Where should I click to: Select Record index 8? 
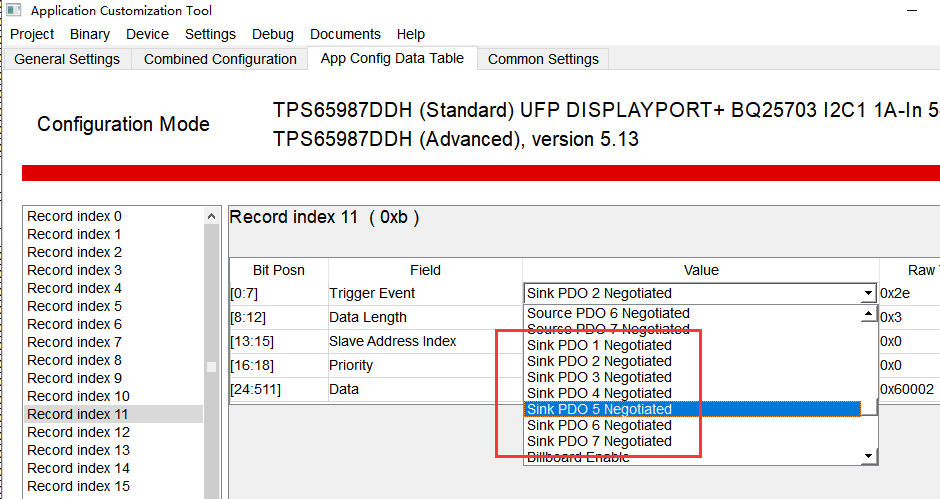[x=113, y=360]
